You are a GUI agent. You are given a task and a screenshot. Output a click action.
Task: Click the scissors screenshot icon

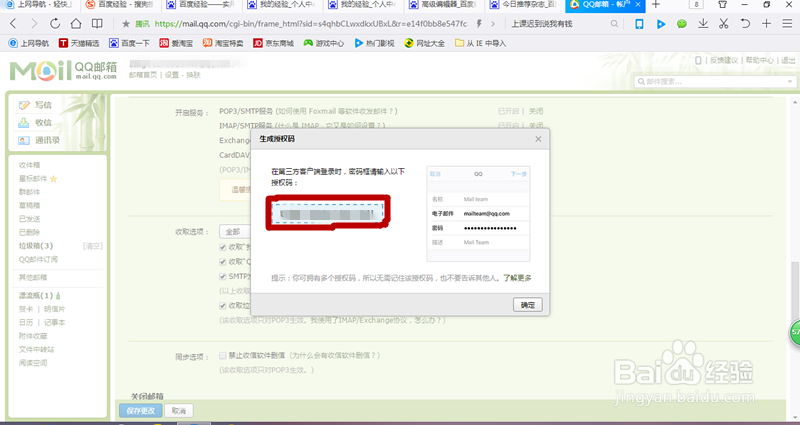(723, 23)
